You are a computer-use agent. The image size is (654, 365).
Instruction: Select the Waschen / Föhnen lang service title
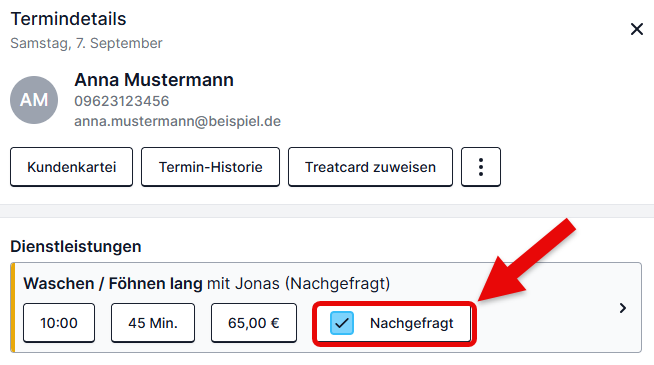coord(113,284)
